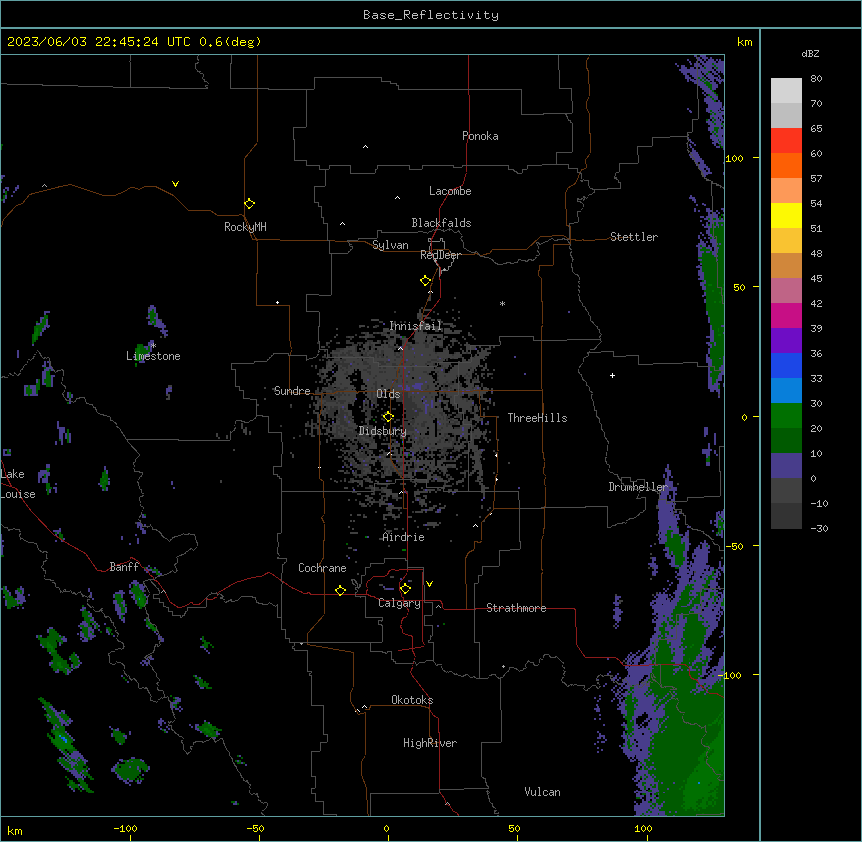Click the red 65 dBZ legend swatch
The width and height of the screenshot is (862, 842).
click(786, 141)
